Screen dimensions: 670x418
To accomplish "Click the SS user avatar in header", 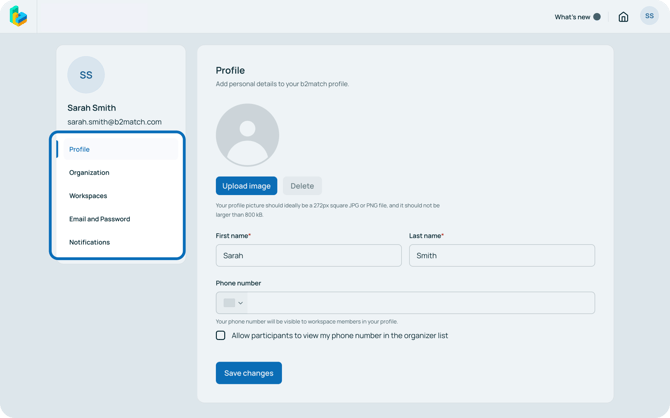I will coord(649,16).
